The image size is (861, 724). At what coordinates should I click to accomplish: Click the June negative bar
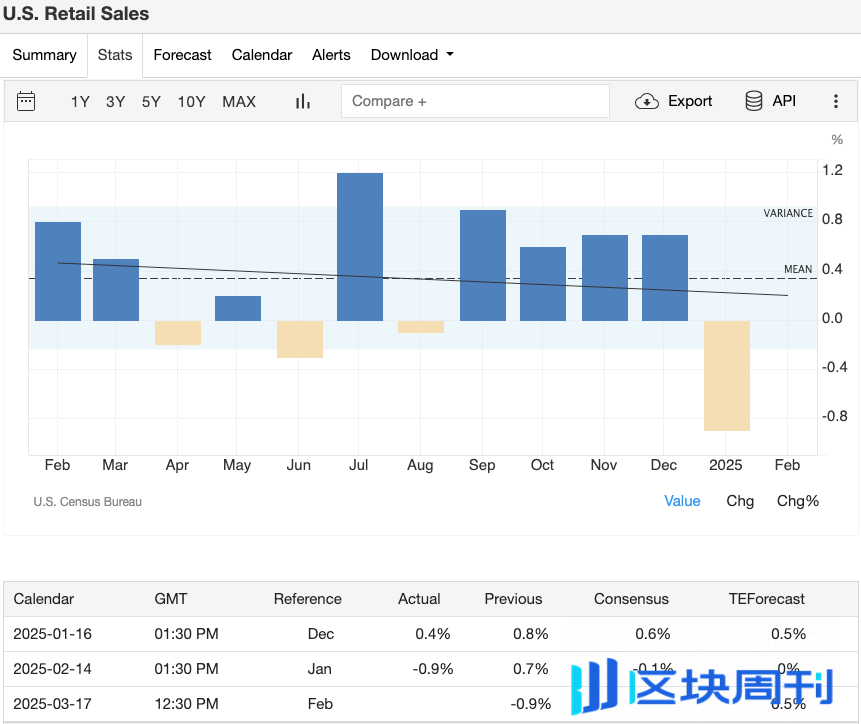point(300,339)
